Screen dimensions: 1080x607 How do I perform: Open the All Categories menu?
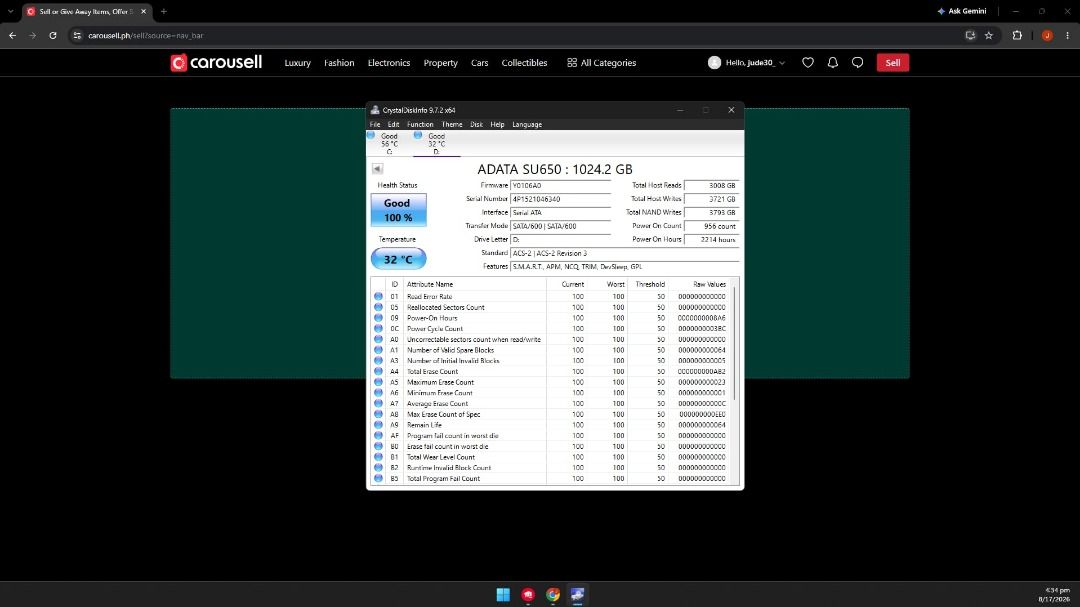pyautogui.click(x=601, y=63)
